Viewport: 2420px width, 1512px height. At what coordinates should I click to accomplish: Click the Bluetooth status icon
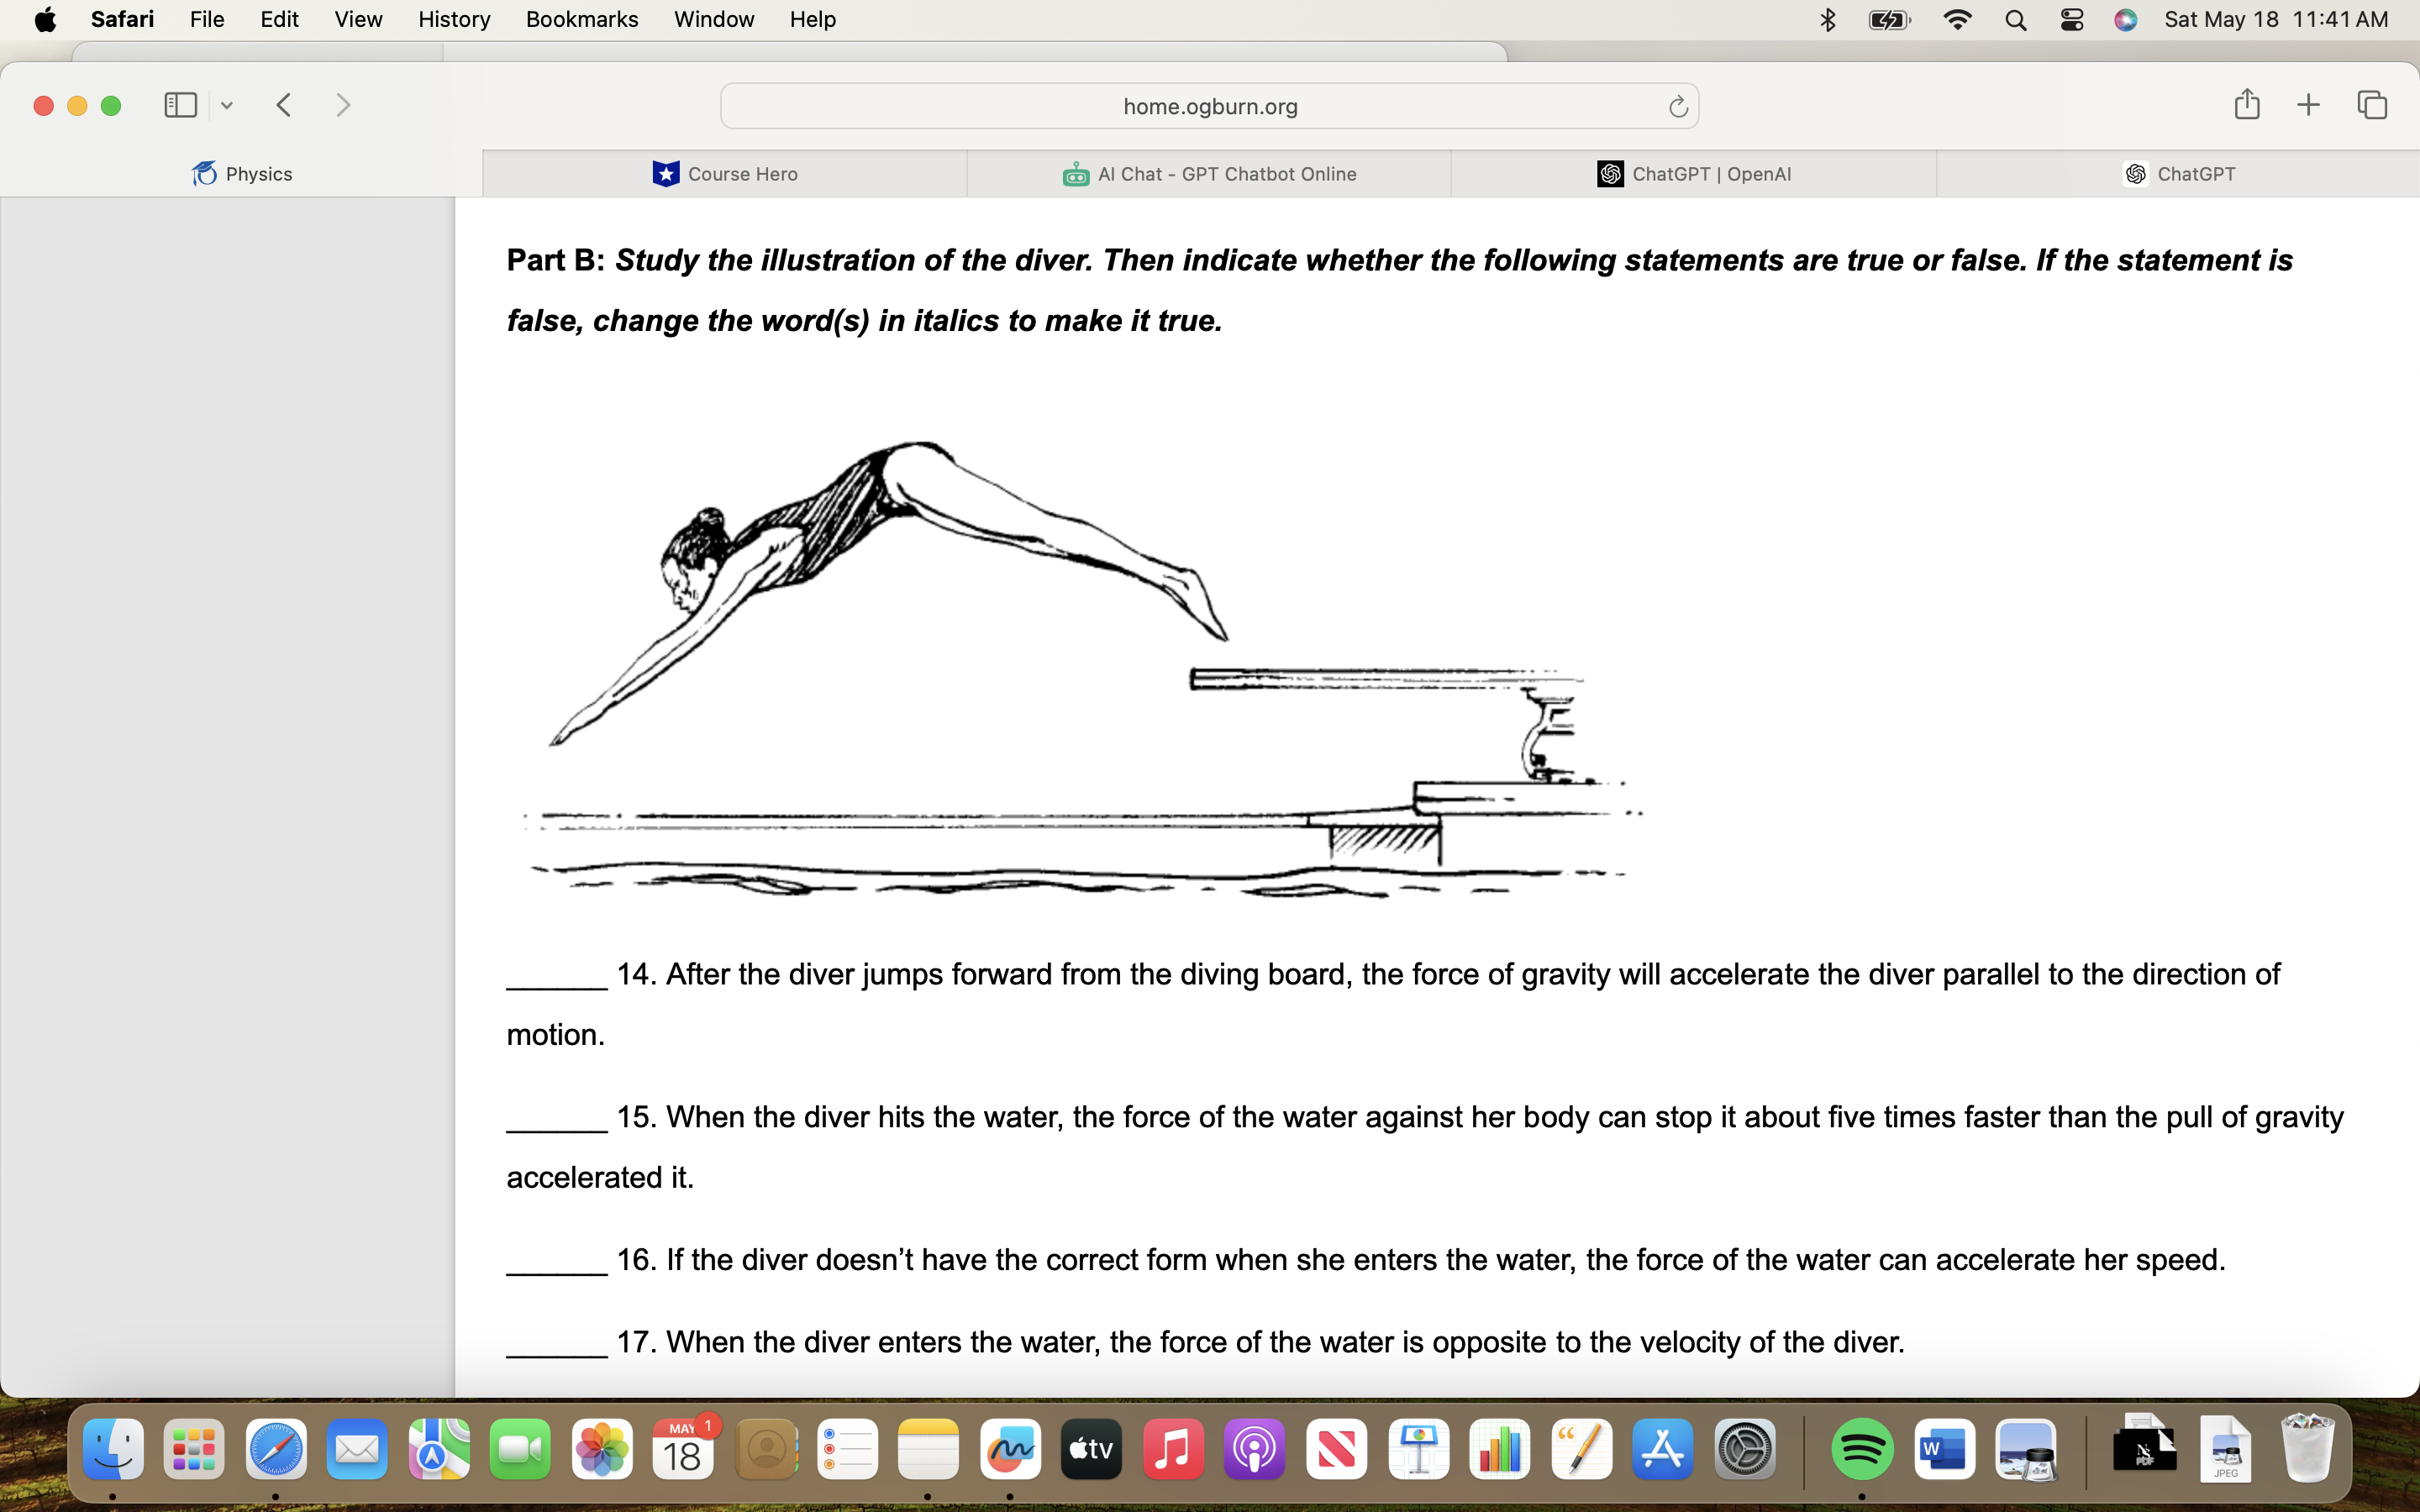[1827, 19]
